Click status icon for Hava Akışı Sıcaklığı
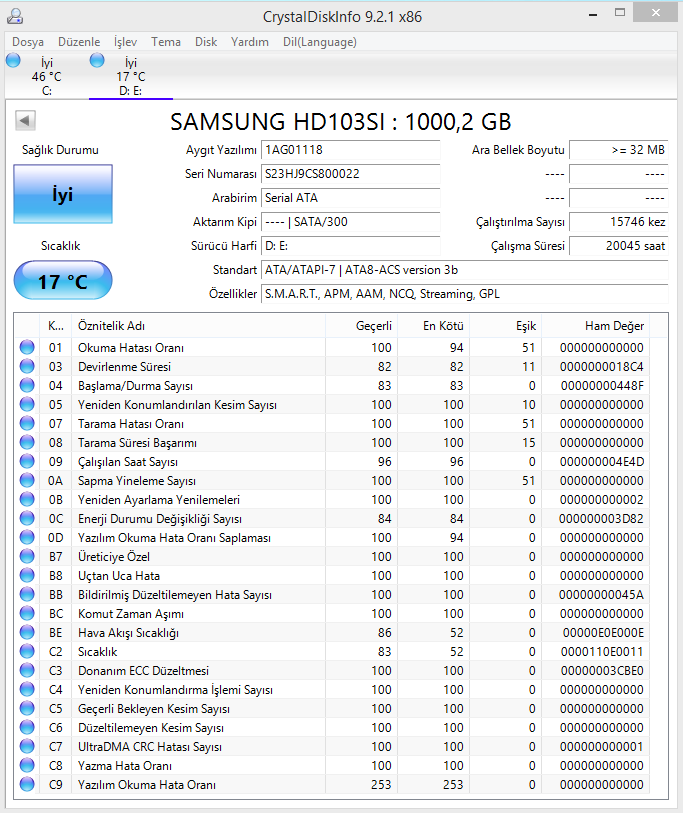The width and height of the screenshot is (683, 813). (27, 633)
